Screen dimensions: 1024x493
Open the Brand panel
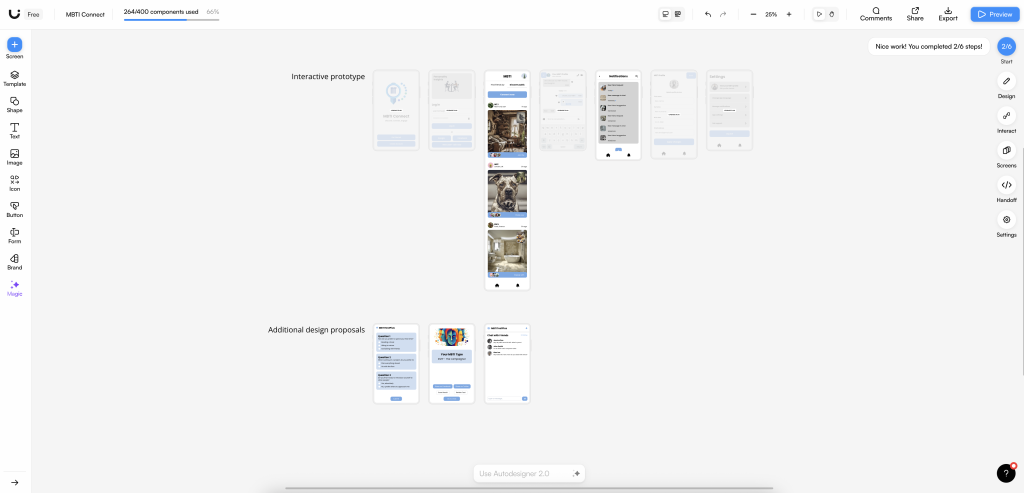[14, 261]
